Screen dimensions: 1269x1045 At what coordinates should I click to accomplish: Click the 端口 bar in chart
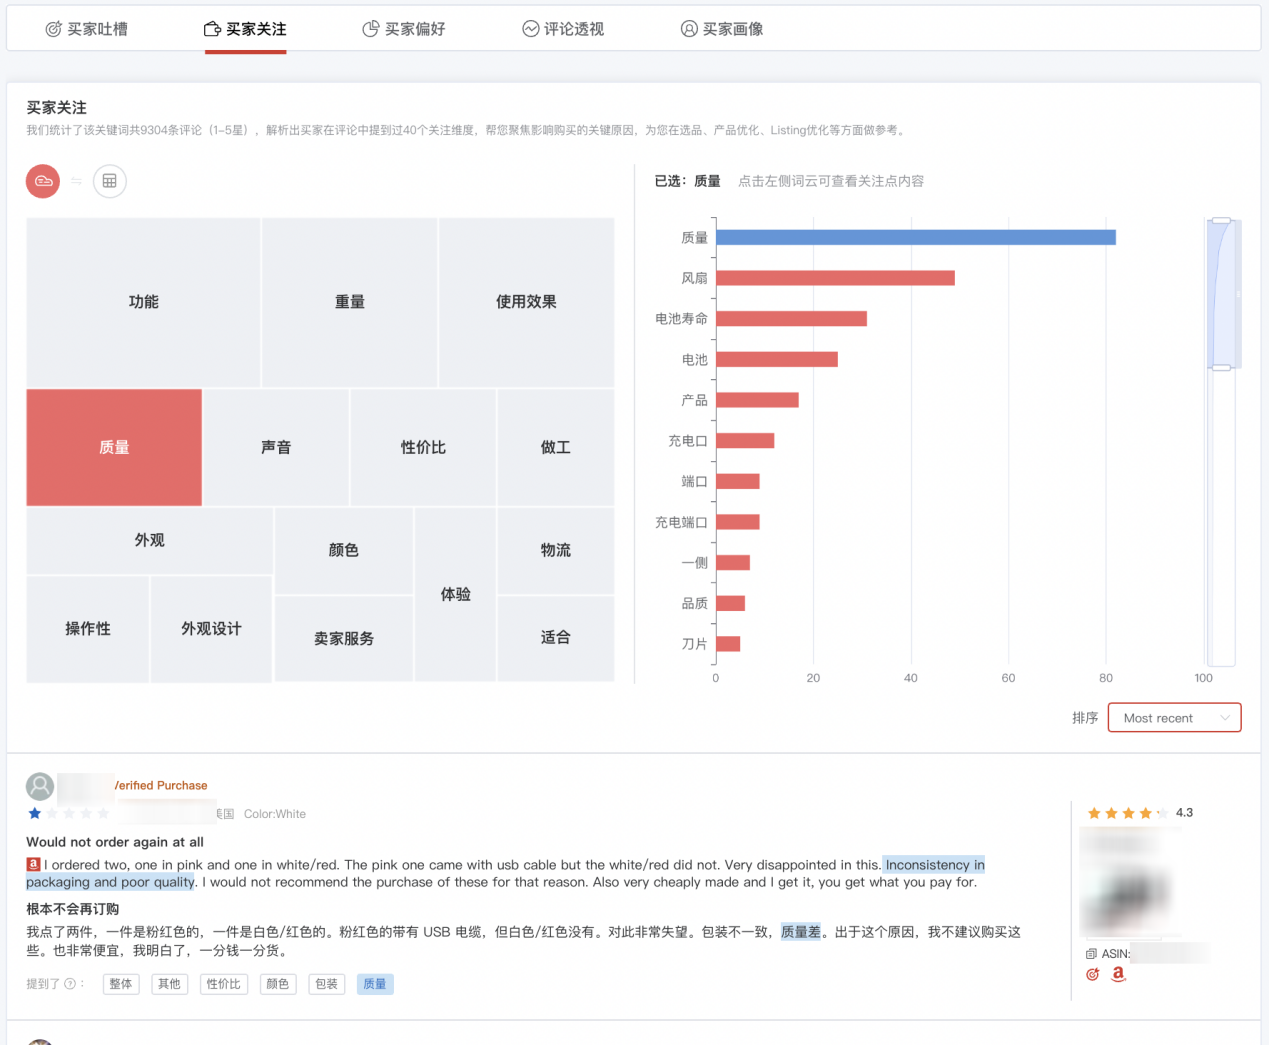pos(738,481)
